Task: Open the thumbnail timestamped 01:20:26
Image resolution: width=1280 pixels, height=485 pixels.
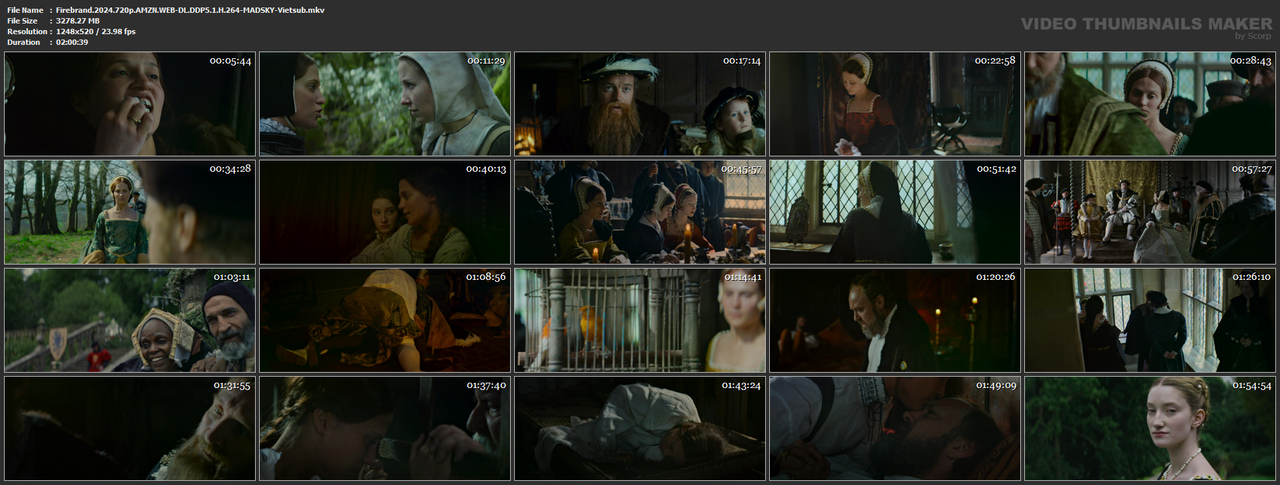Action: (895, 320)
